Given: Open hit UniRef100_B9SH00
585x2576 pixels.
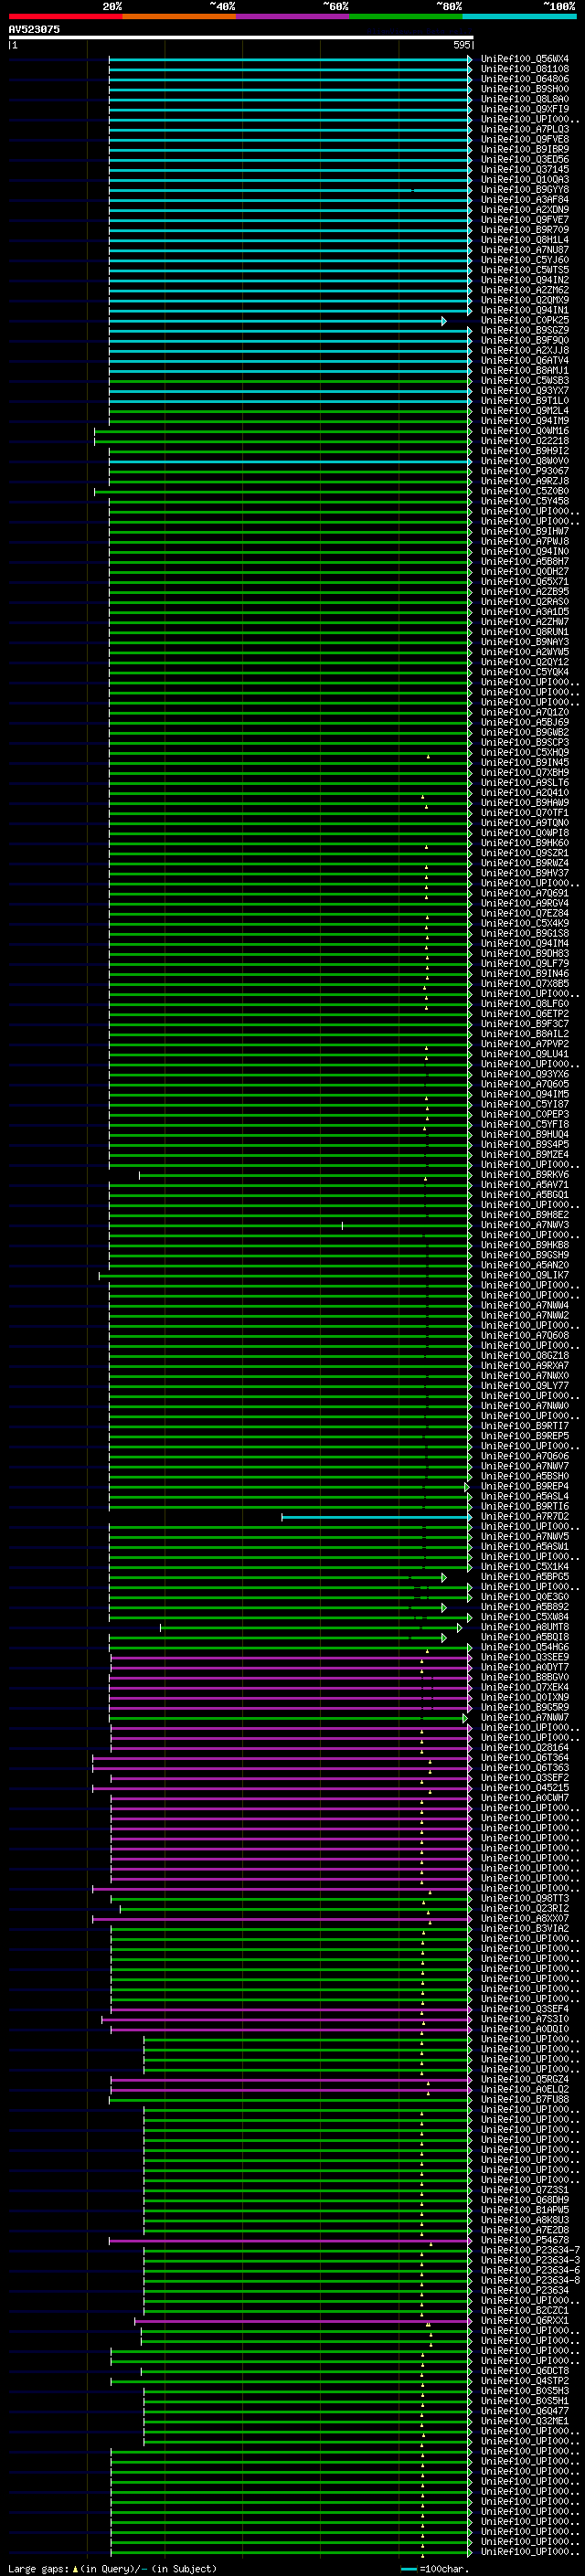Looking at the screenshot, I should click(x=525, y=89).
